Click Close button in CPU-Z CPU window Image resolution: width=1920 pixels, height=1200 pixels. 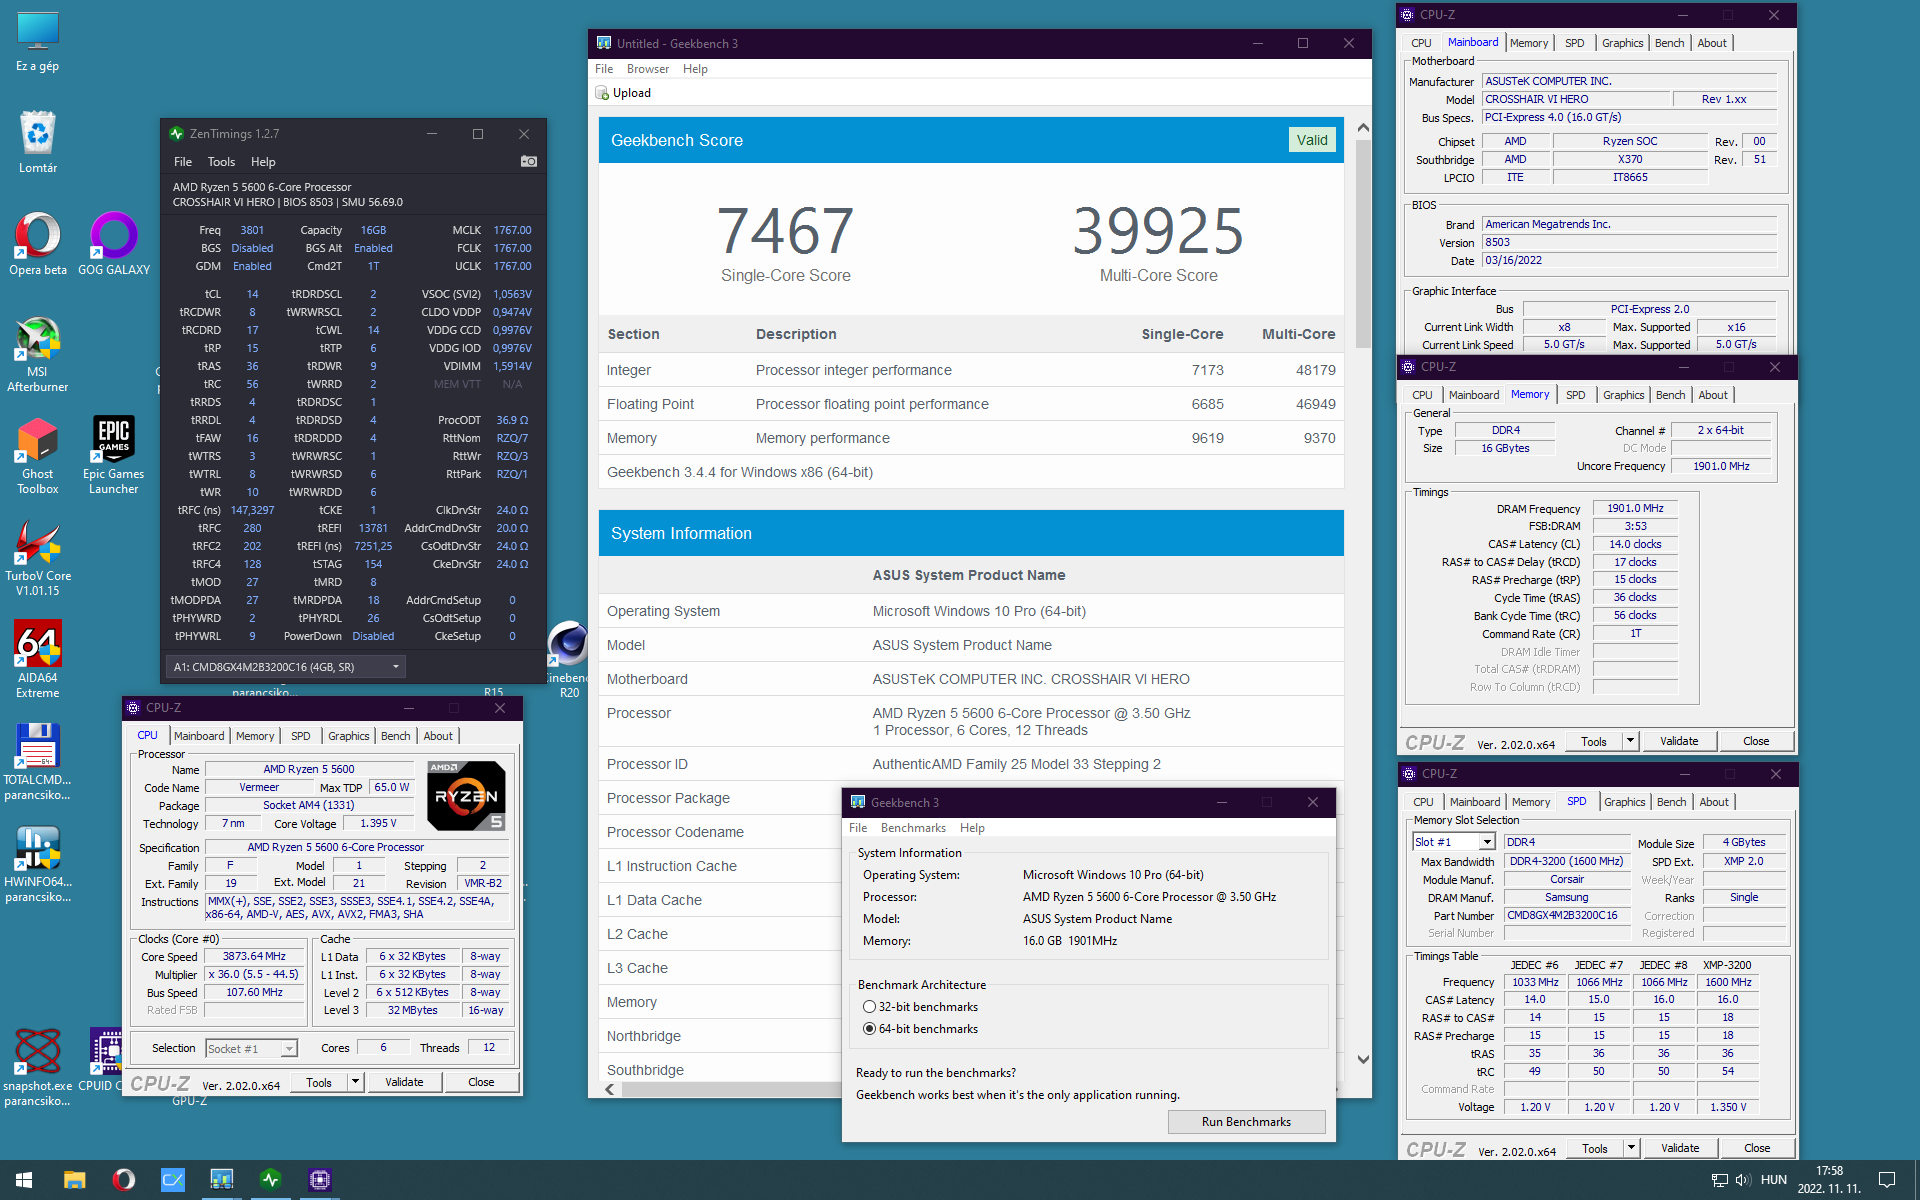pos(481,1082)
